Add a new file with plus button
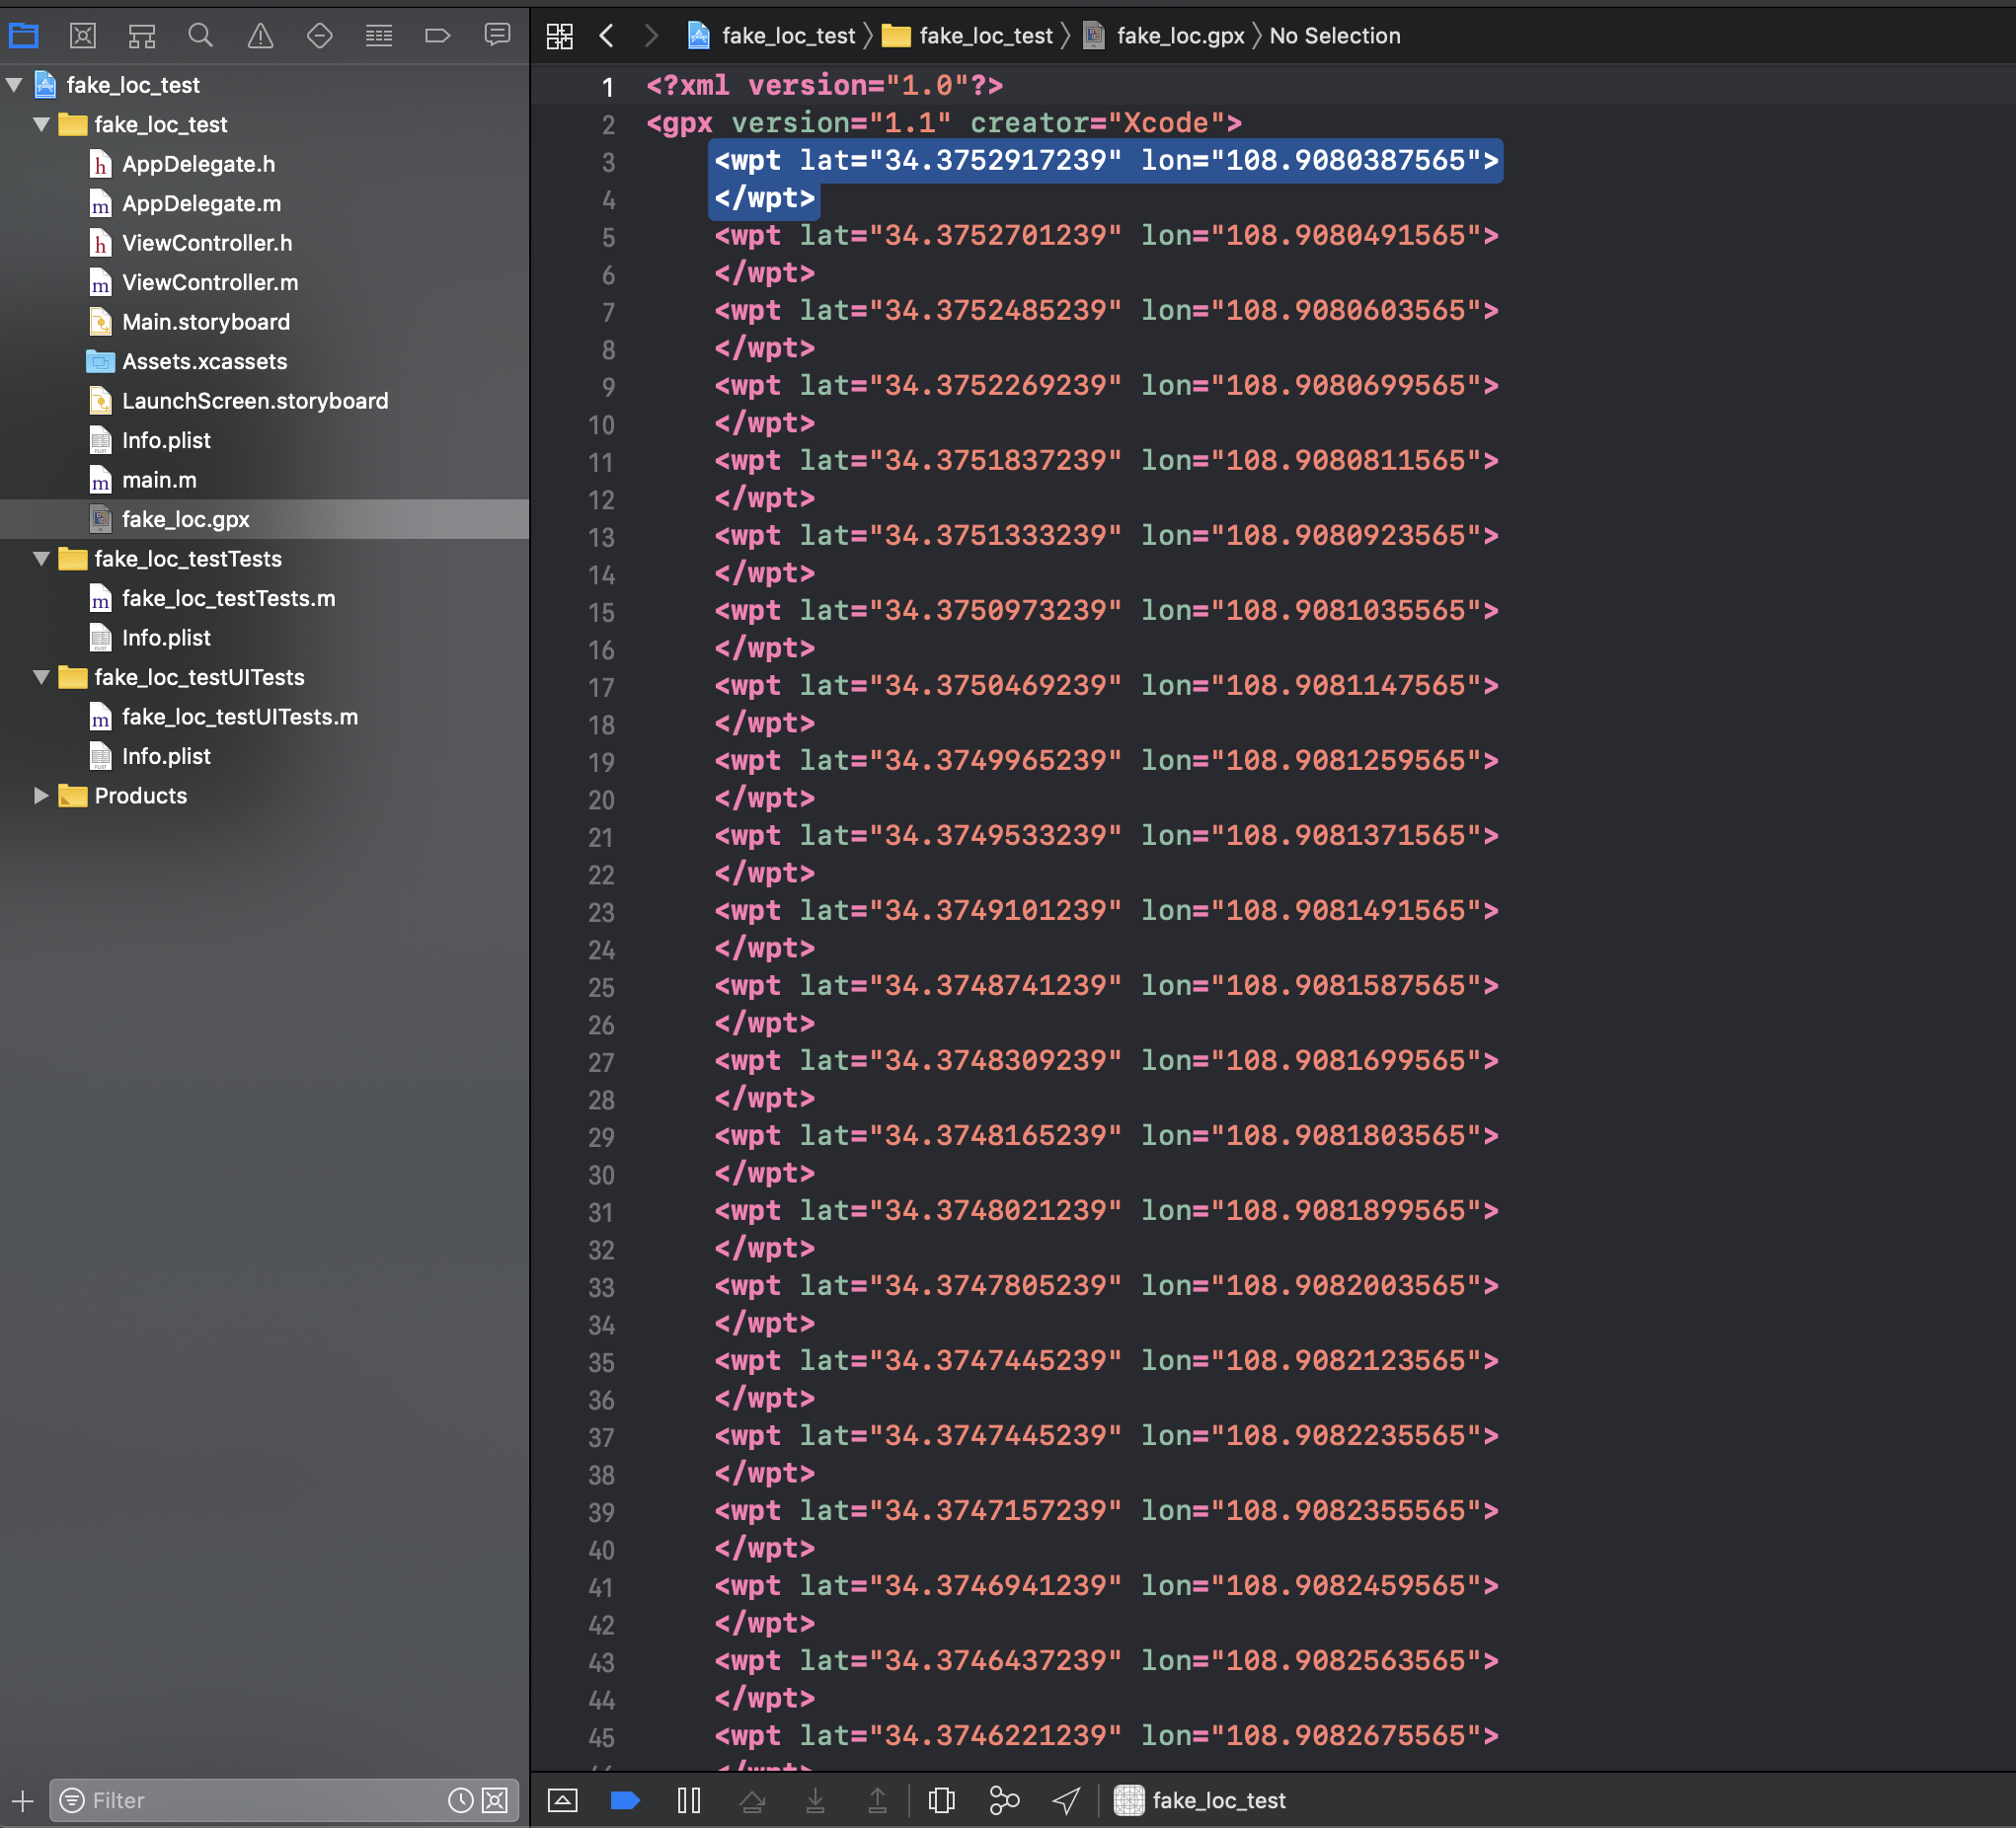Screen dimensions: 2016x1828 pos(22,1801)
